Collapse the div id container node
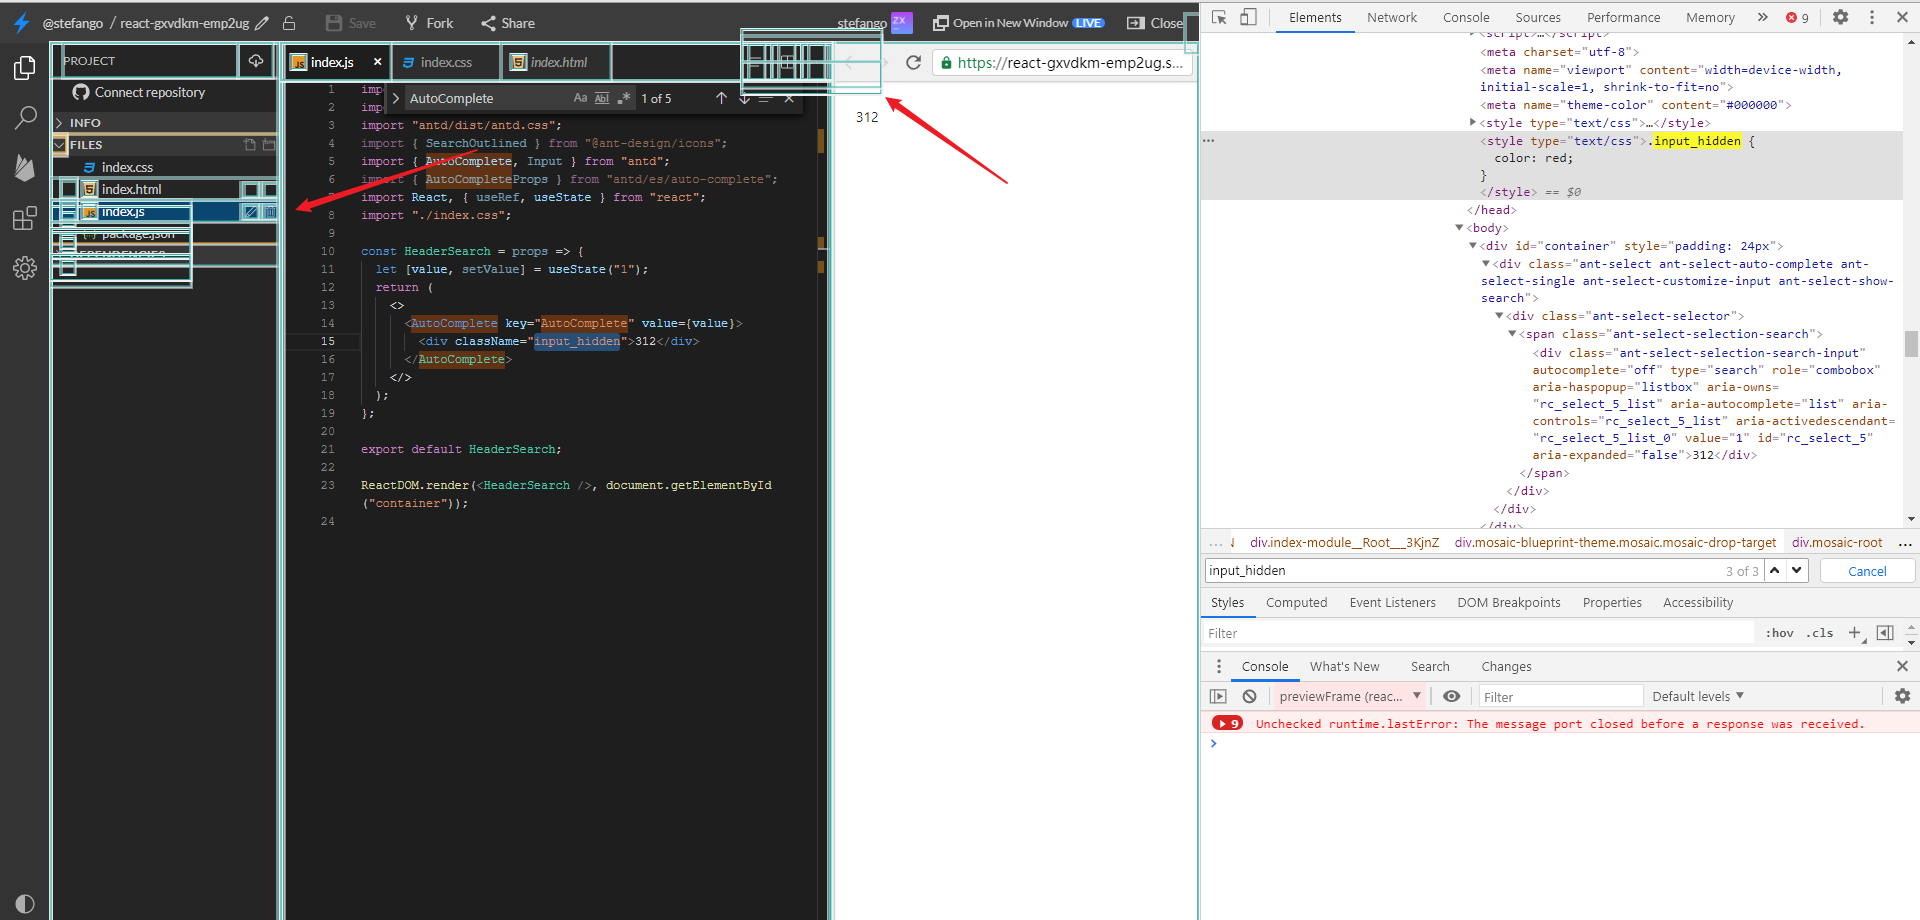 [x=1472, y=245]
